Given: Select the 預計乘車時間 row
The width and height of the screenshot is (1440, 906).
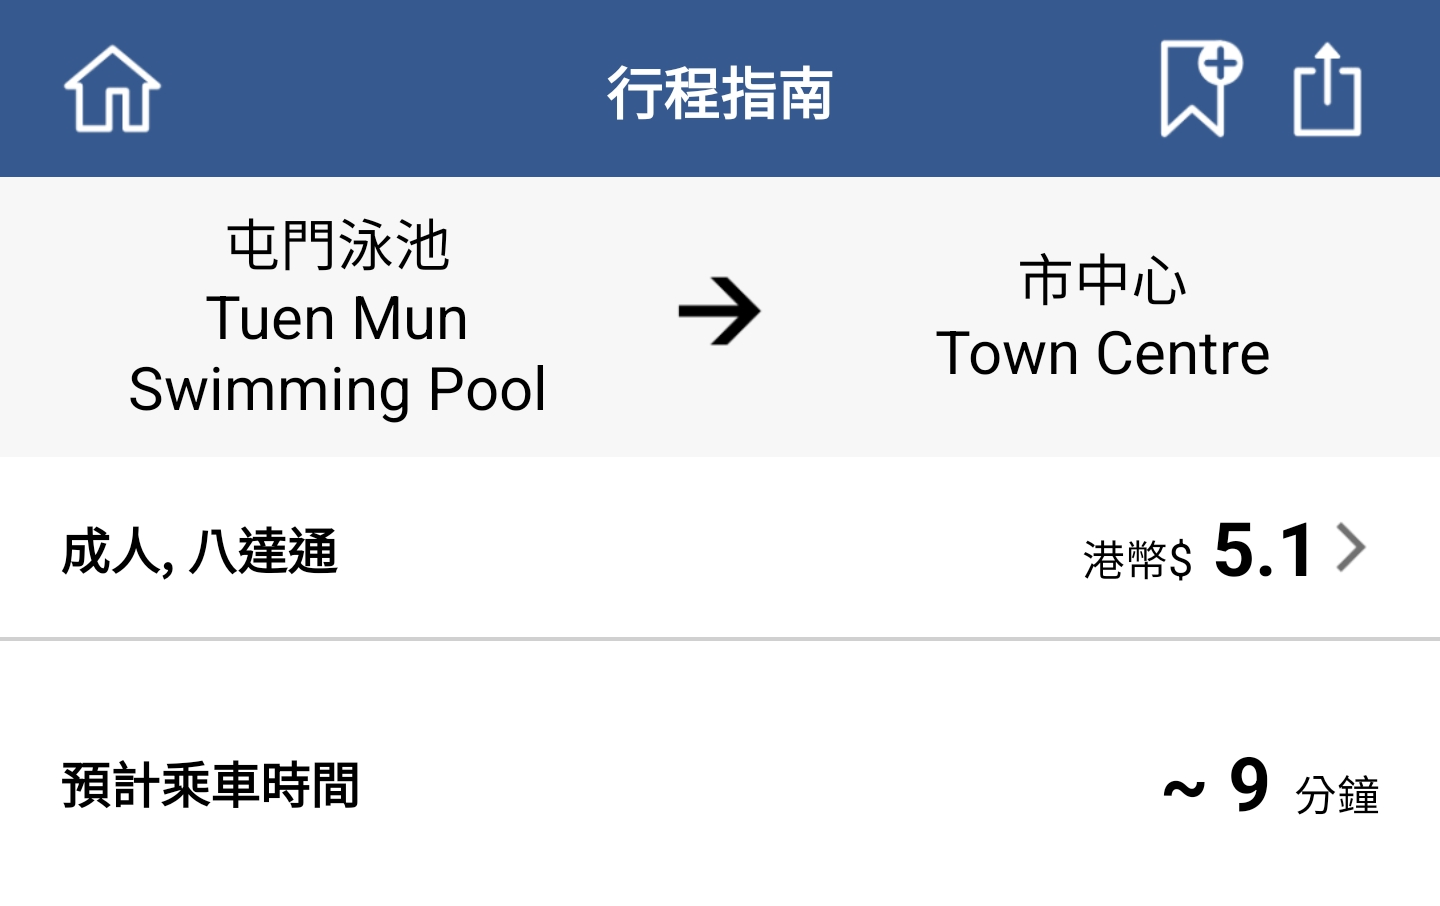Looking at the screenshot, I should [x=720, y=785].
